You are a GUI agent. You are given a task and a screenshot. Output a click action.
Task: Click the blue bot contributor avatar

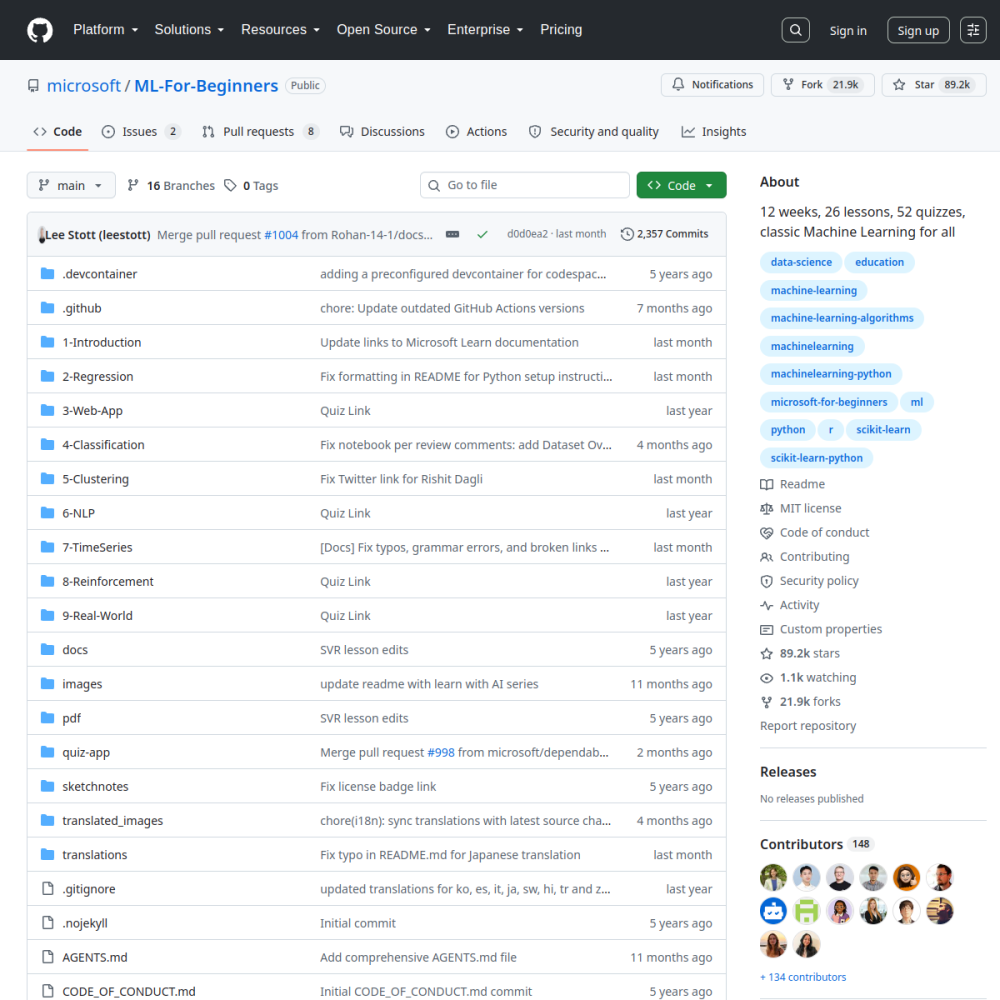(x=774, y=911)
